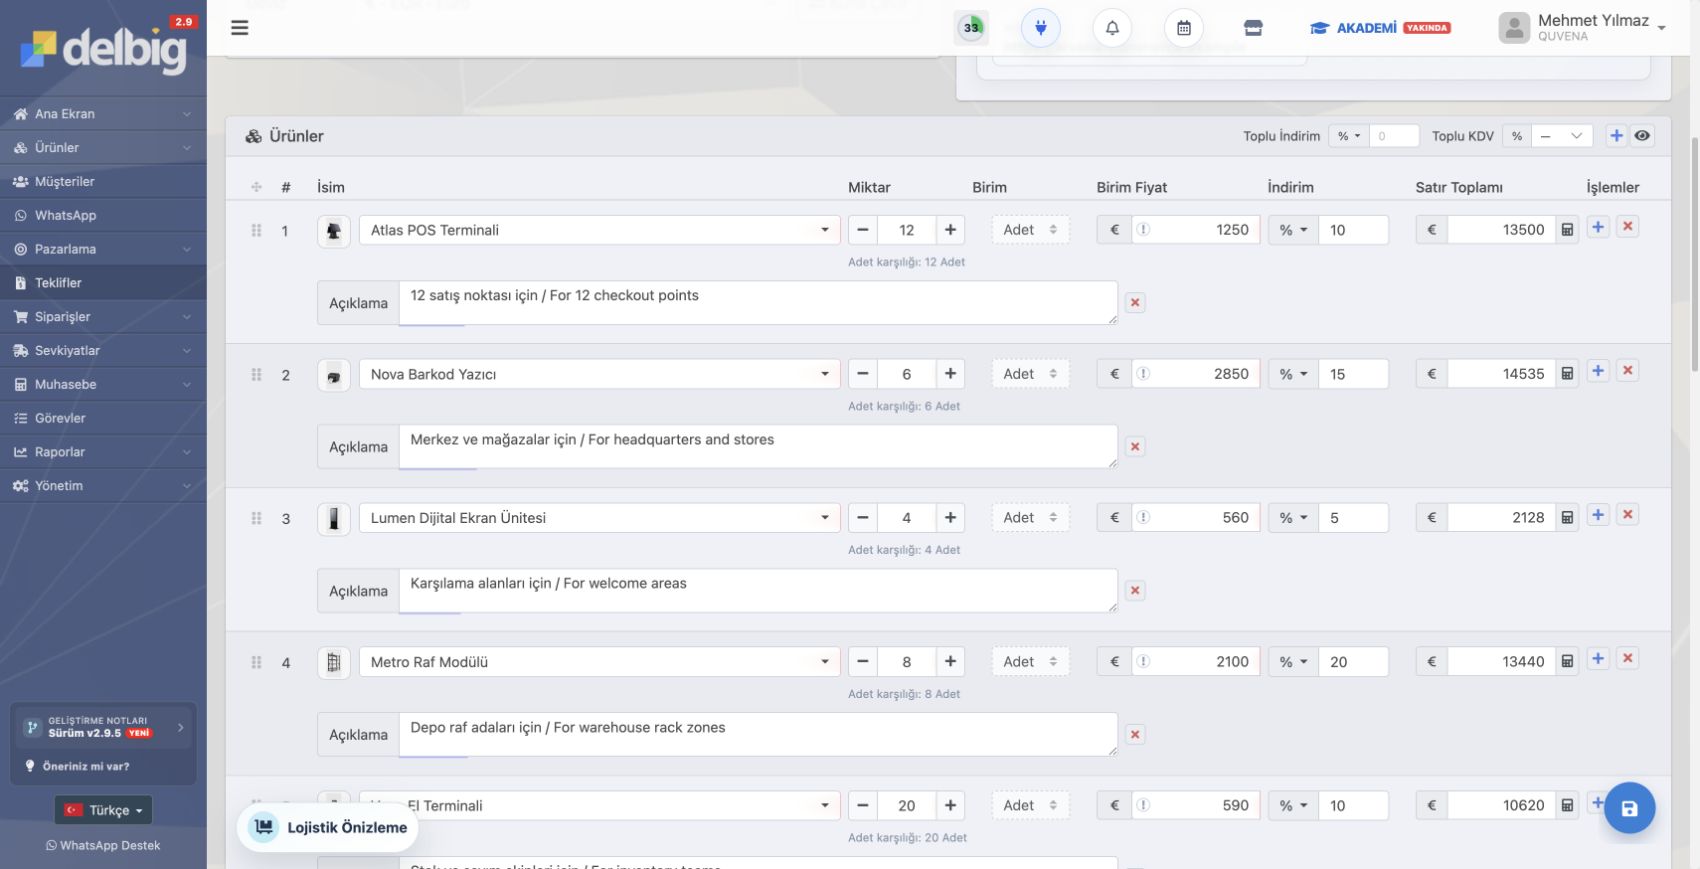Screen dimensions: 1700x869
Task: Edit unit price 1250 of Atlas POS Terminali
Action: (1196, 230)
